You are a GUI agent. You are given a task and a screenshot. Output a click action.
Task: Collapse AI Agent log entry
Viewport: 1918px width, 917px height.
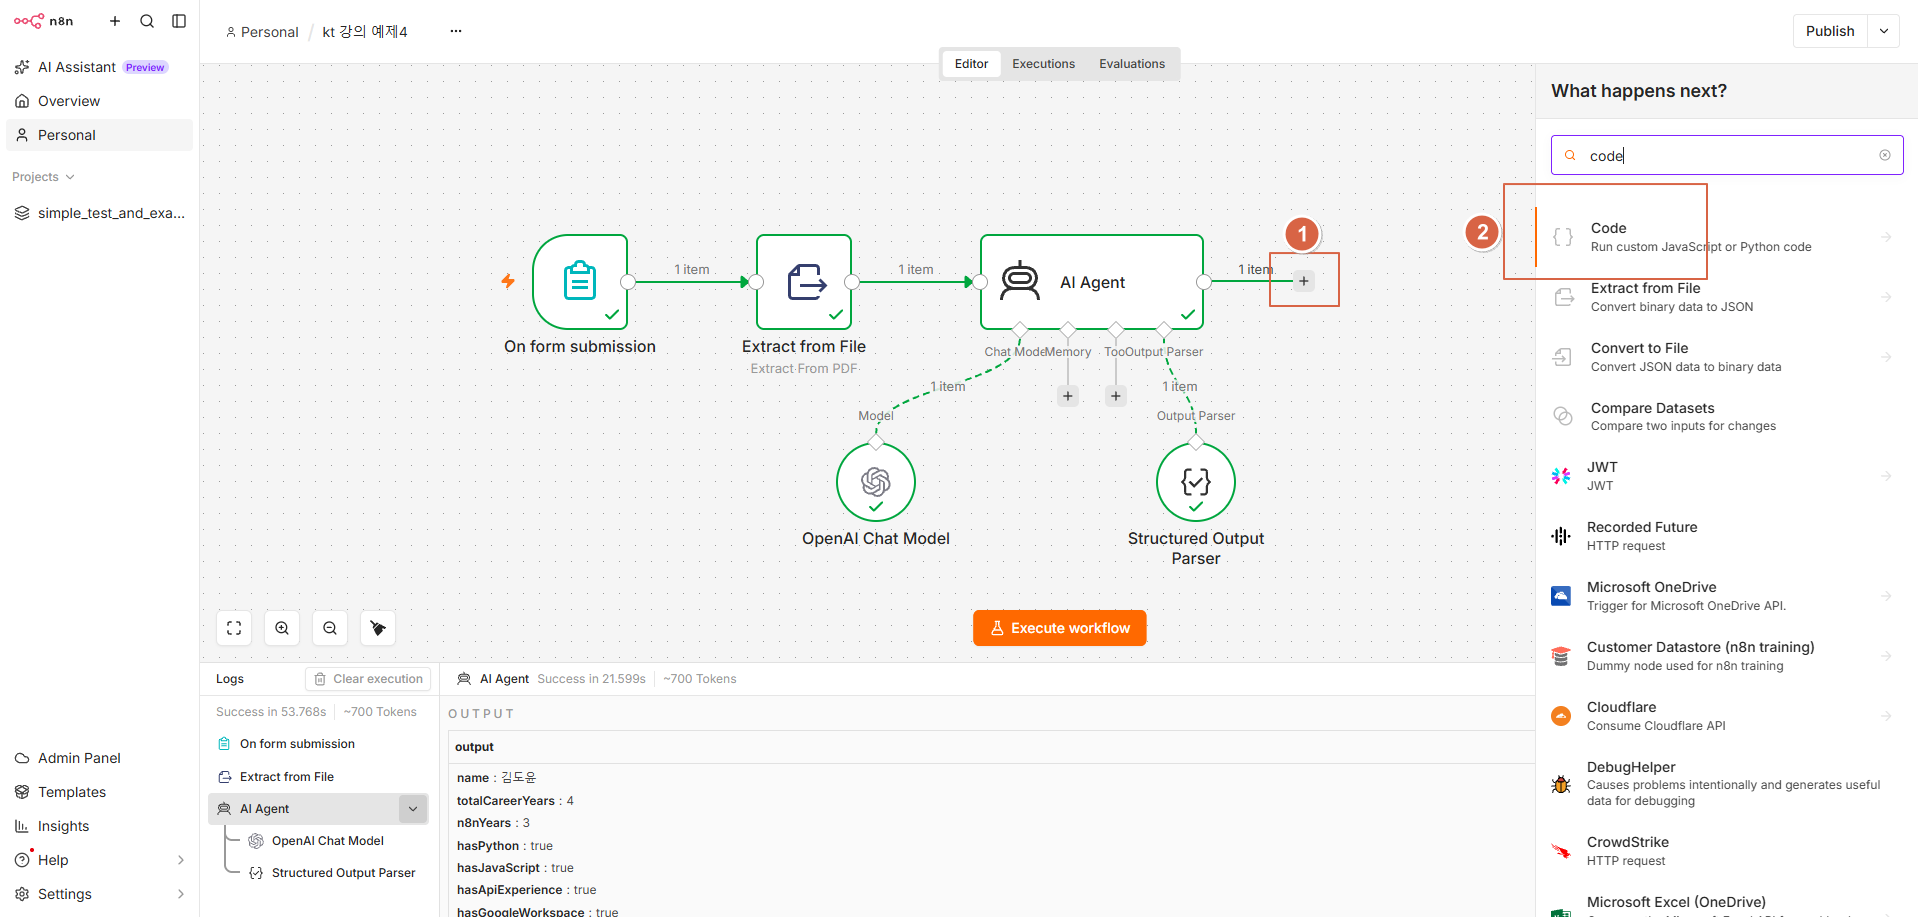coord(413,809)
